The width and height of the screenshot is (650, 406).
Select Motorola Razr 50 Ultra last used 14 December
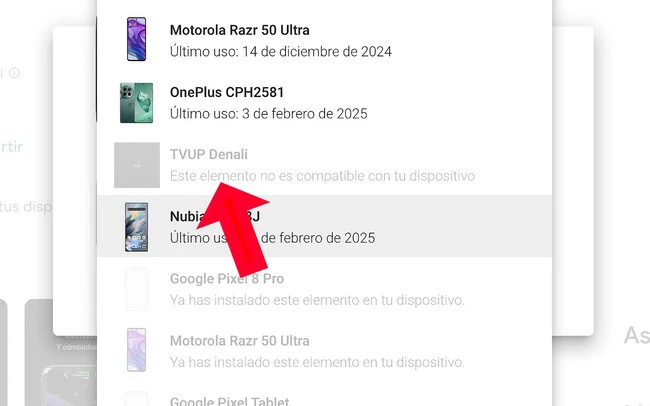tap(324, 41)
